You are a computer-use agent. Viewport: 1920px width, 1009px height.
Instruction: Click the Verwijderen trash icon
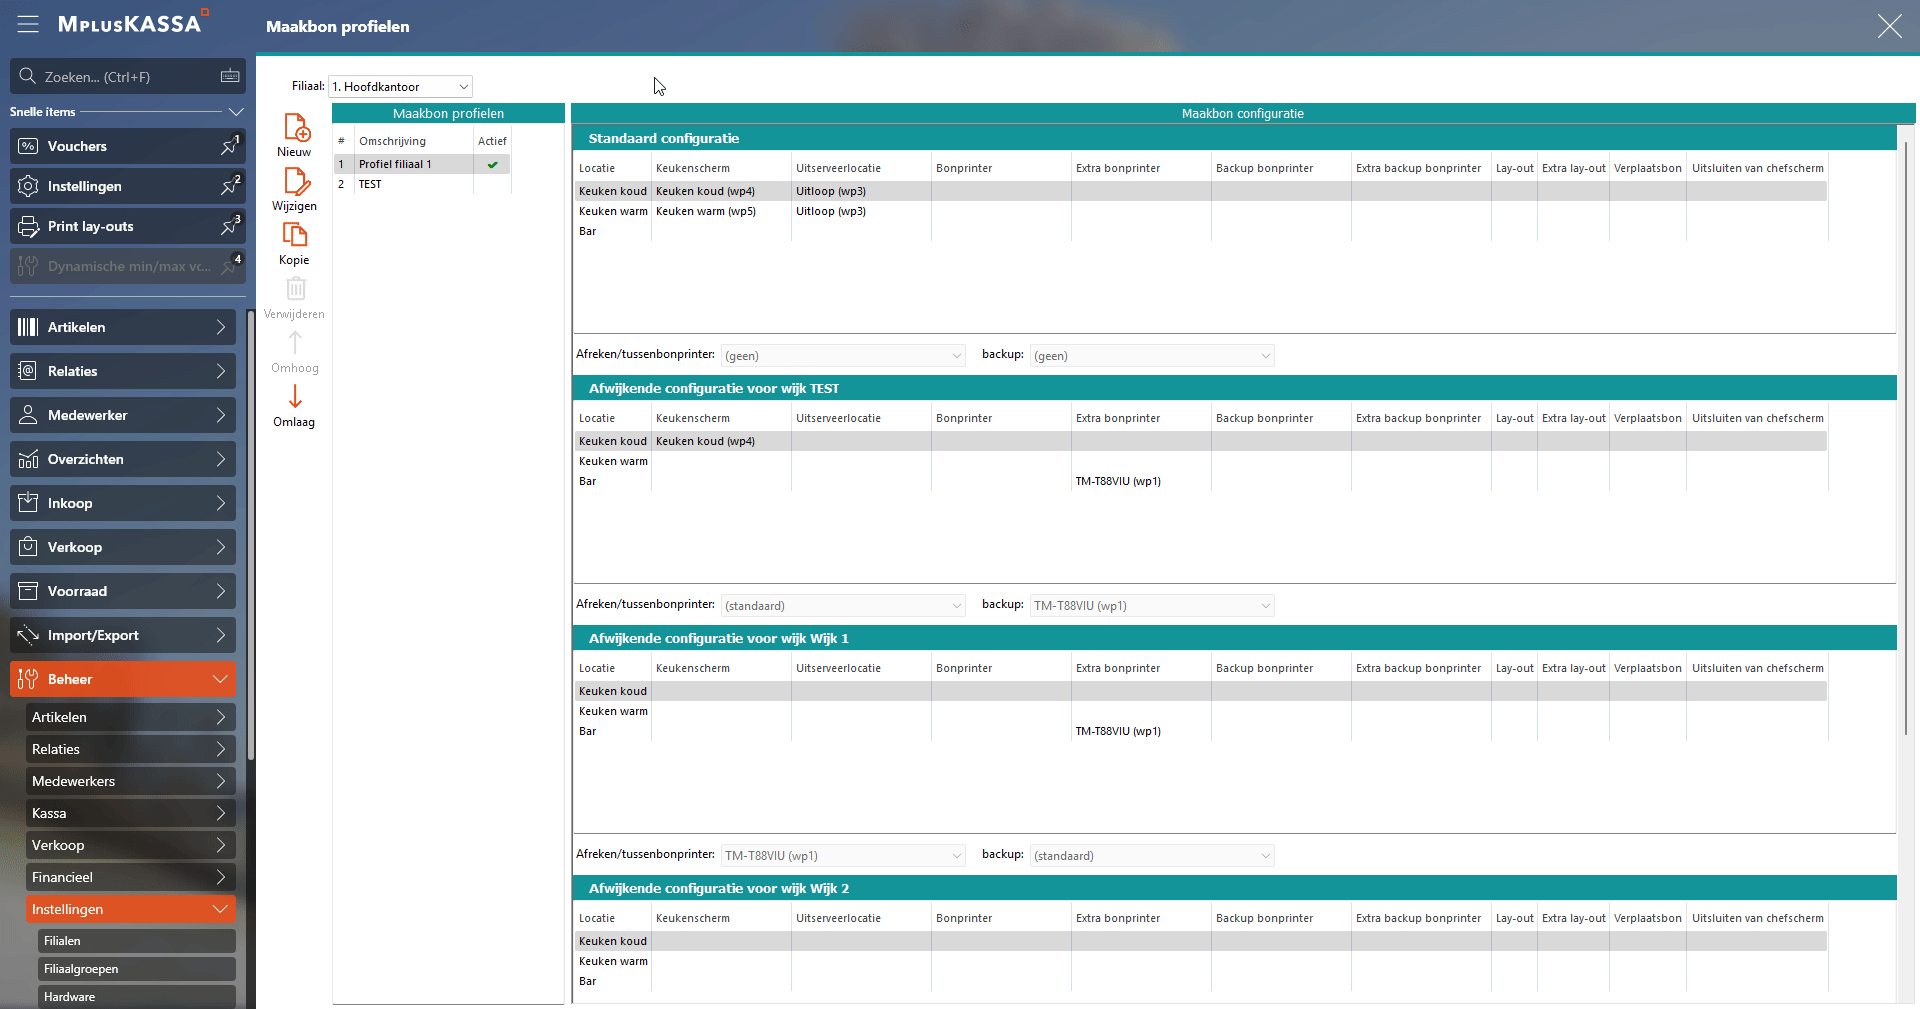click(x=295, y=289)
